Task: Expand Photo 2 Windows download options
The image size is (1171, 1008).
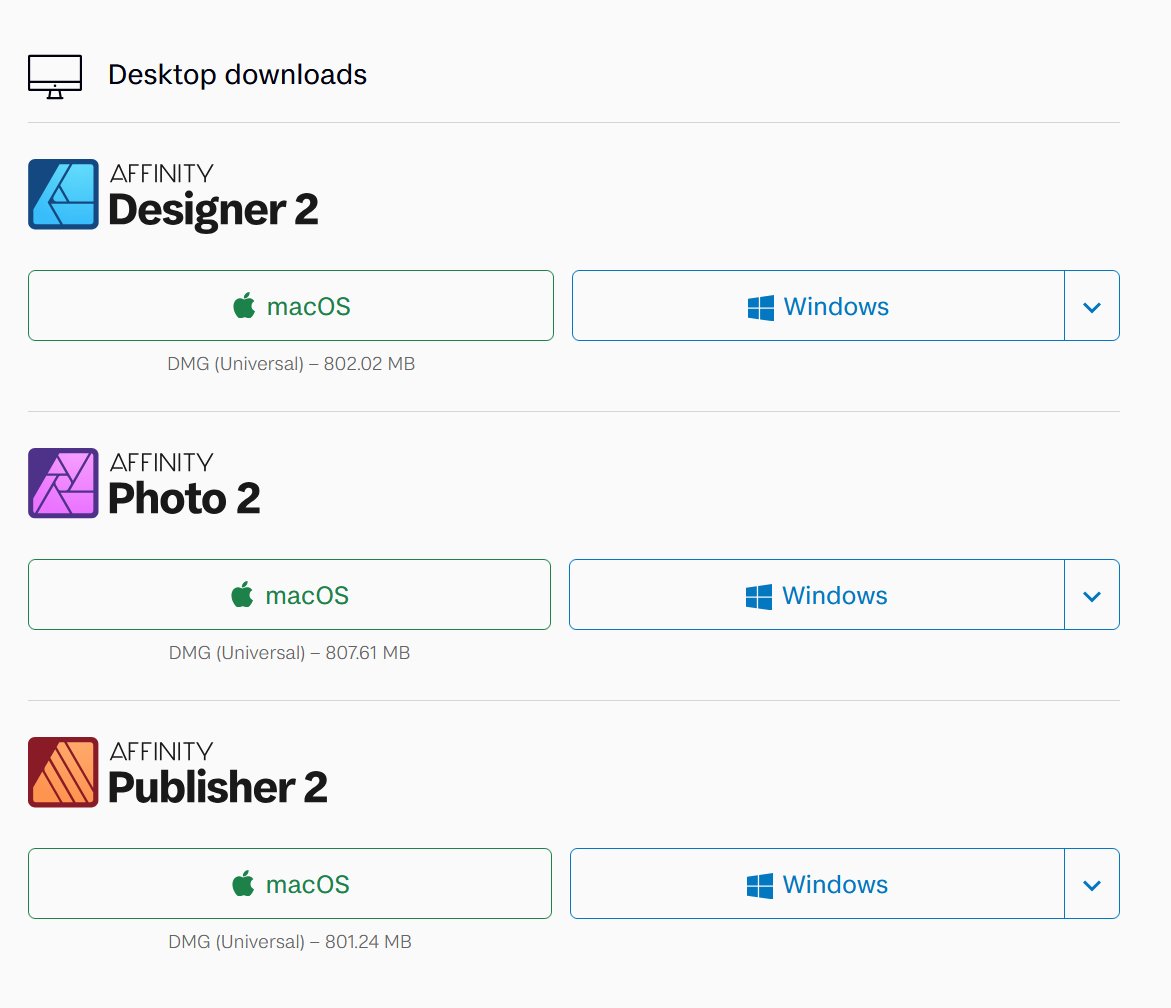Action: pyautogui.click(x=1092, y=594)
